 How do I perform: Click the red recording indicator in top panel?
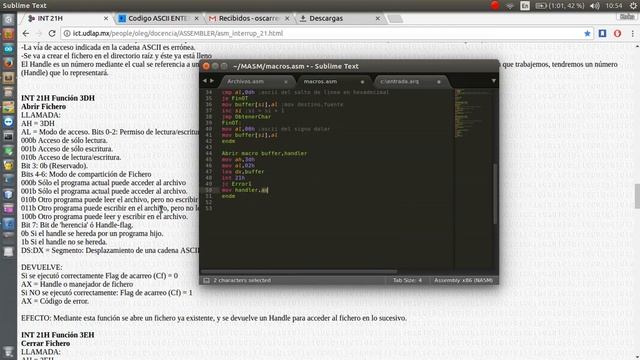[x=495, y=5]
